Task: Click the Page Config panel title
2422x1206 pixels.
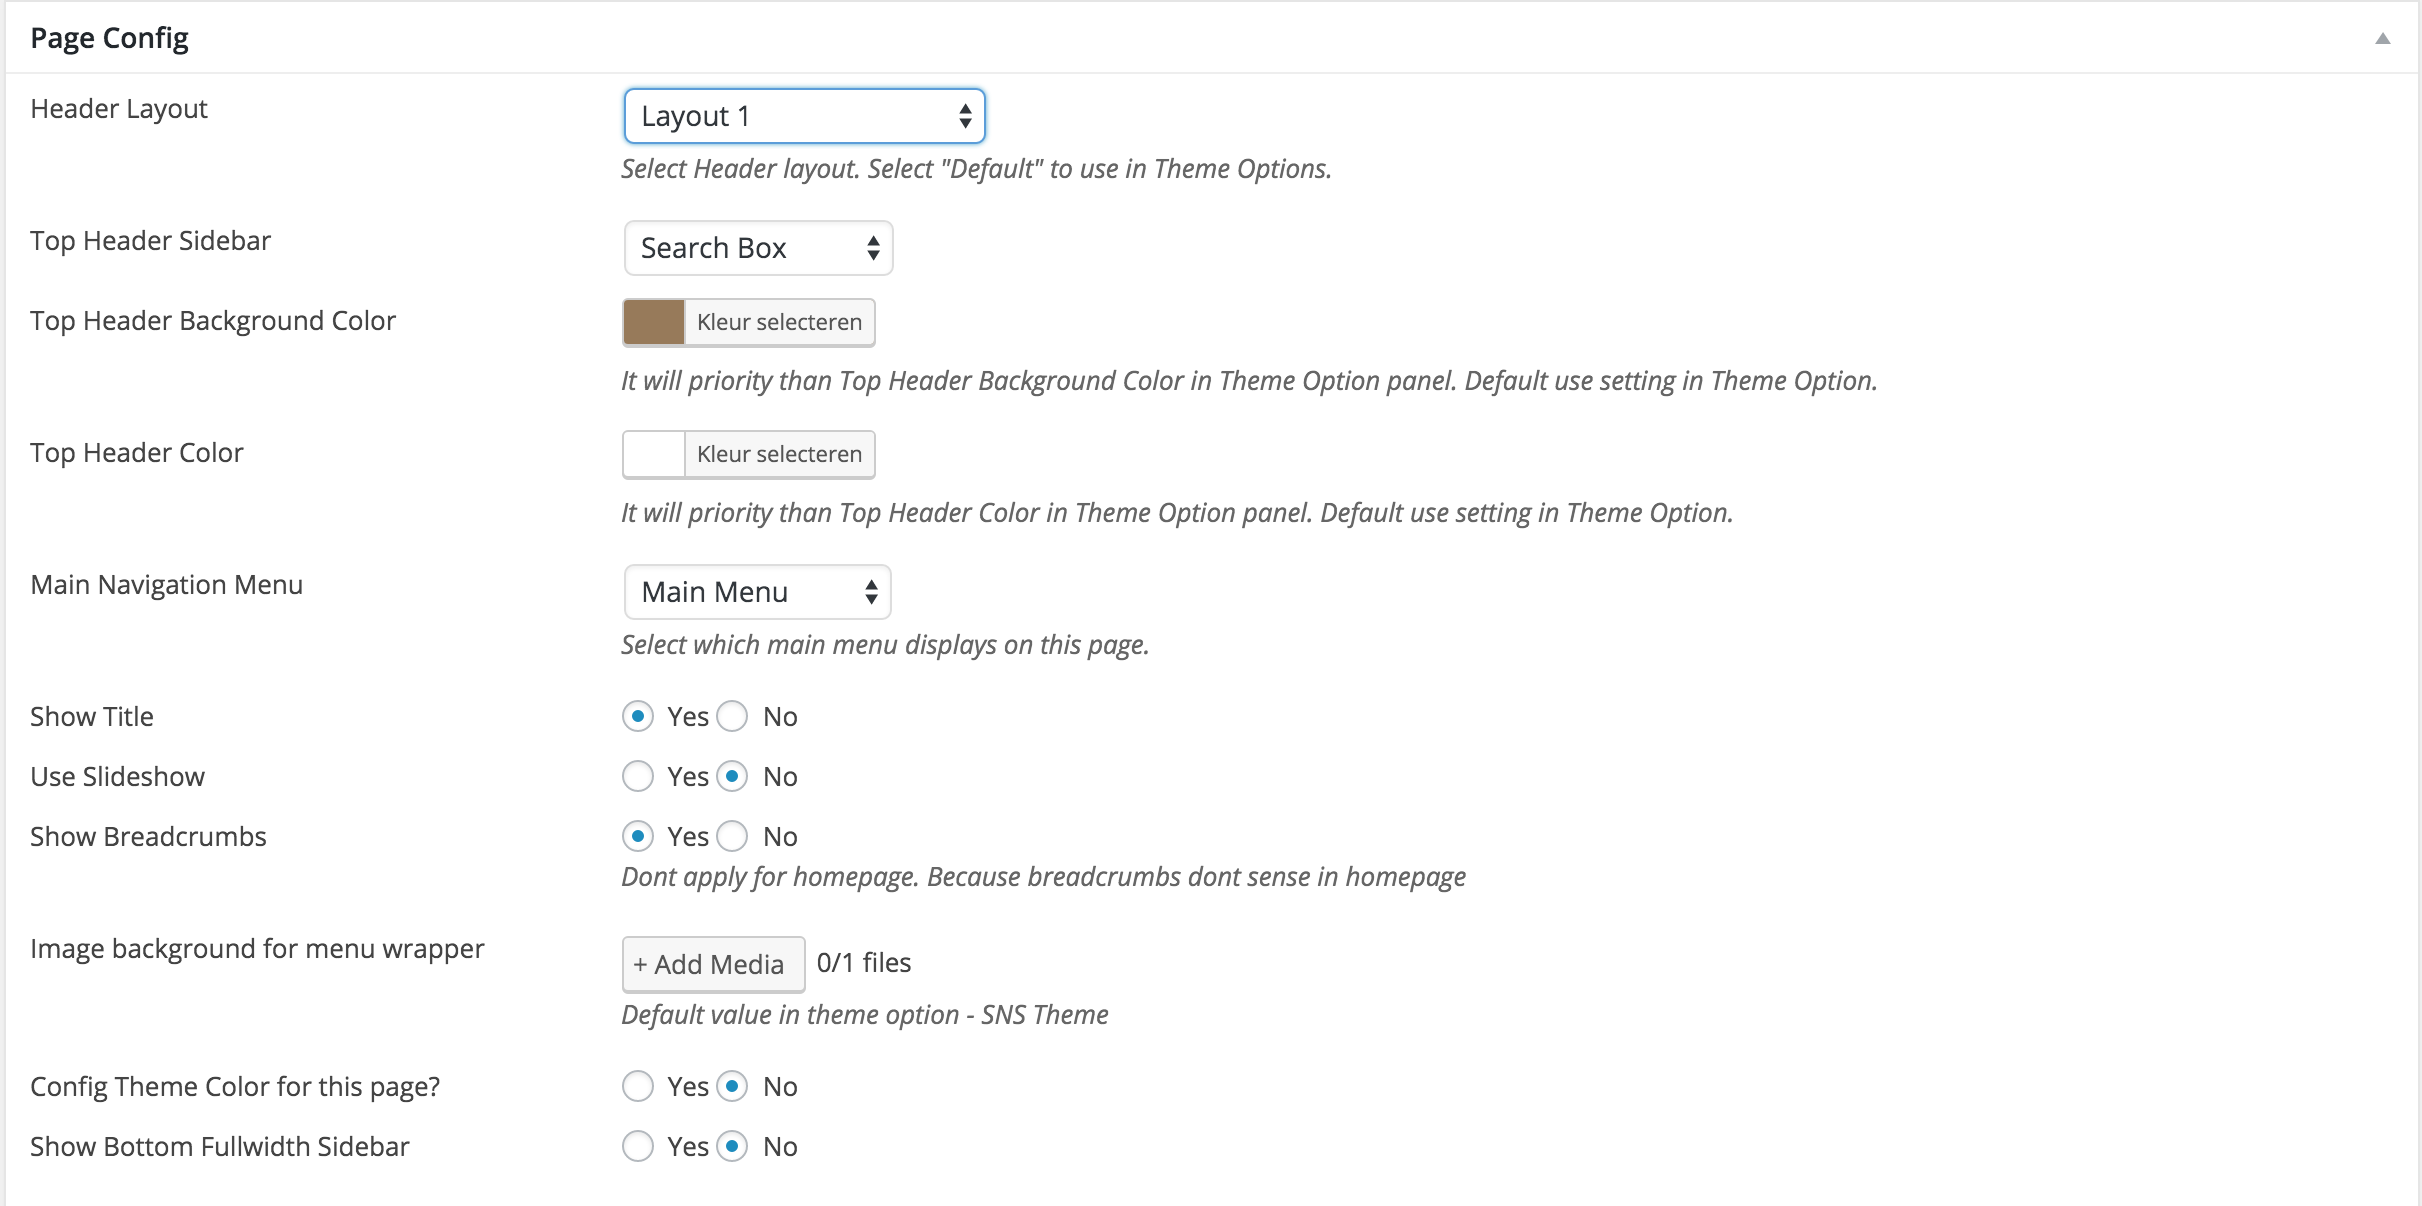Action: coord(110,38)
